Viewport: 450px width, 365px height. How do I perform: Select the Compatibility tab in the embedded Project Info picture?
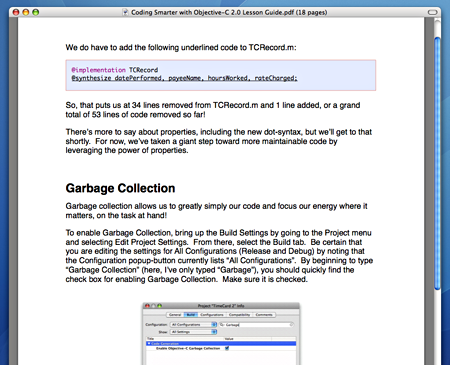point(239,315)
